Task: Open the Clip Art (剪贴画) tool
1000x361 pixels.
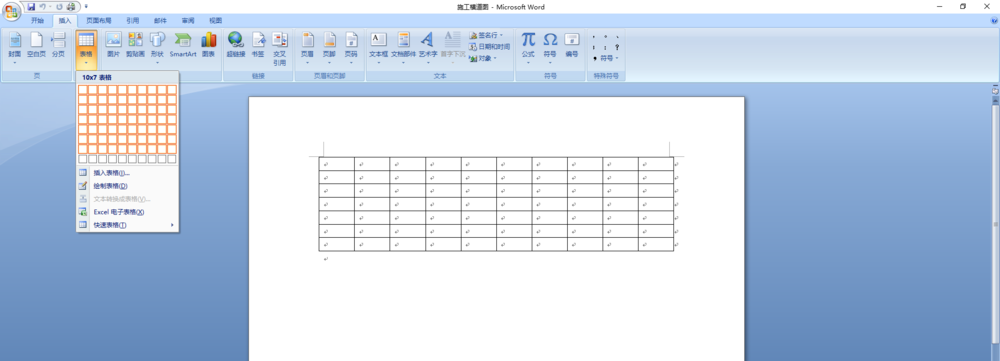Action: pos(135,45)
